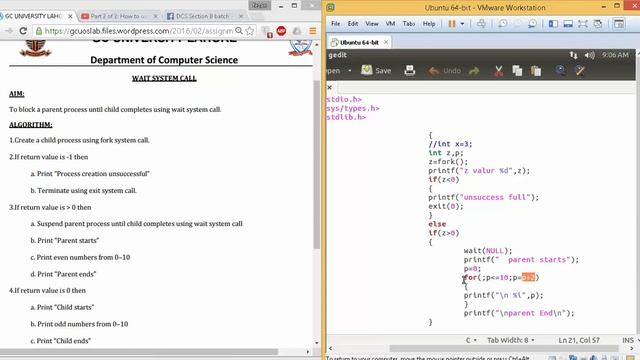640x360 pixels.
Task: Click the gedit Save button
Action: pos(376,71)
